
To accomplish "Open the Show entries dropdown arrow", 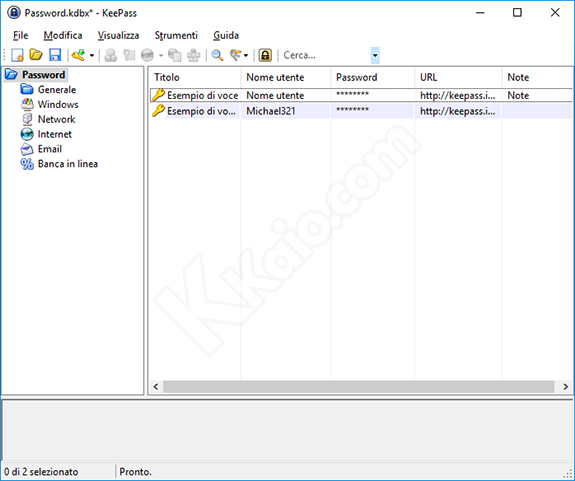I will [246, 56].
